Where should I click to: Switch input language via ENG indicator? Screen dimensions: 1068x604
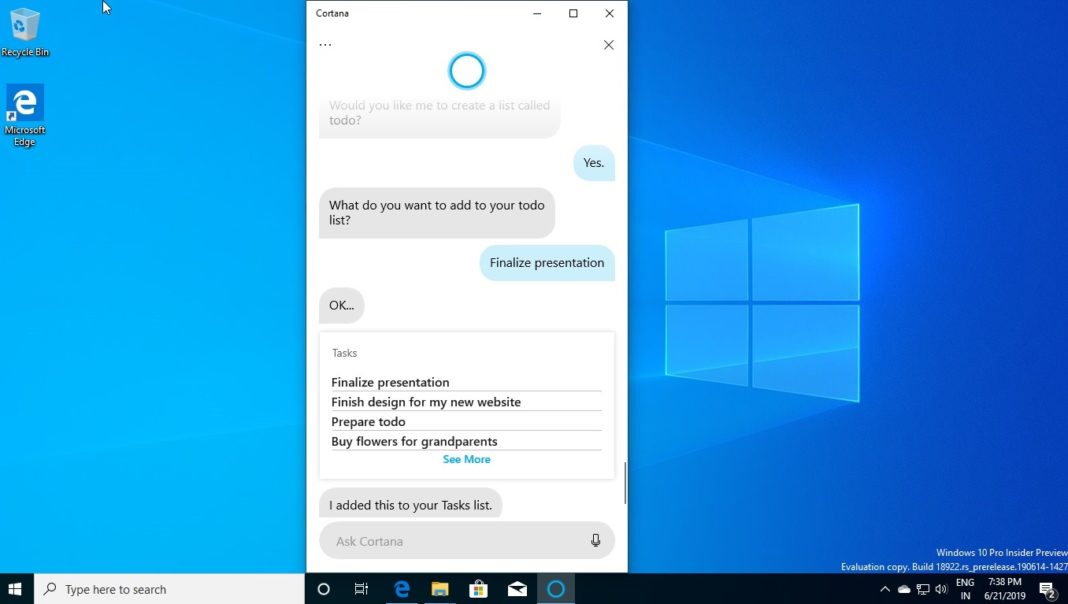click(x=964, y=588)
